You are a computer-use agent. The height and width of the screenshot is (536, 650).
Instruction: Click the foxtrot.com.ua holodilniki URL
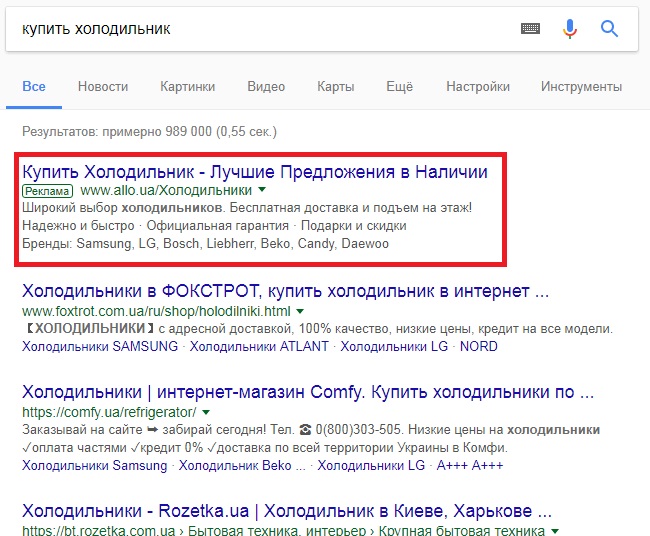click(x=156, y=311)
